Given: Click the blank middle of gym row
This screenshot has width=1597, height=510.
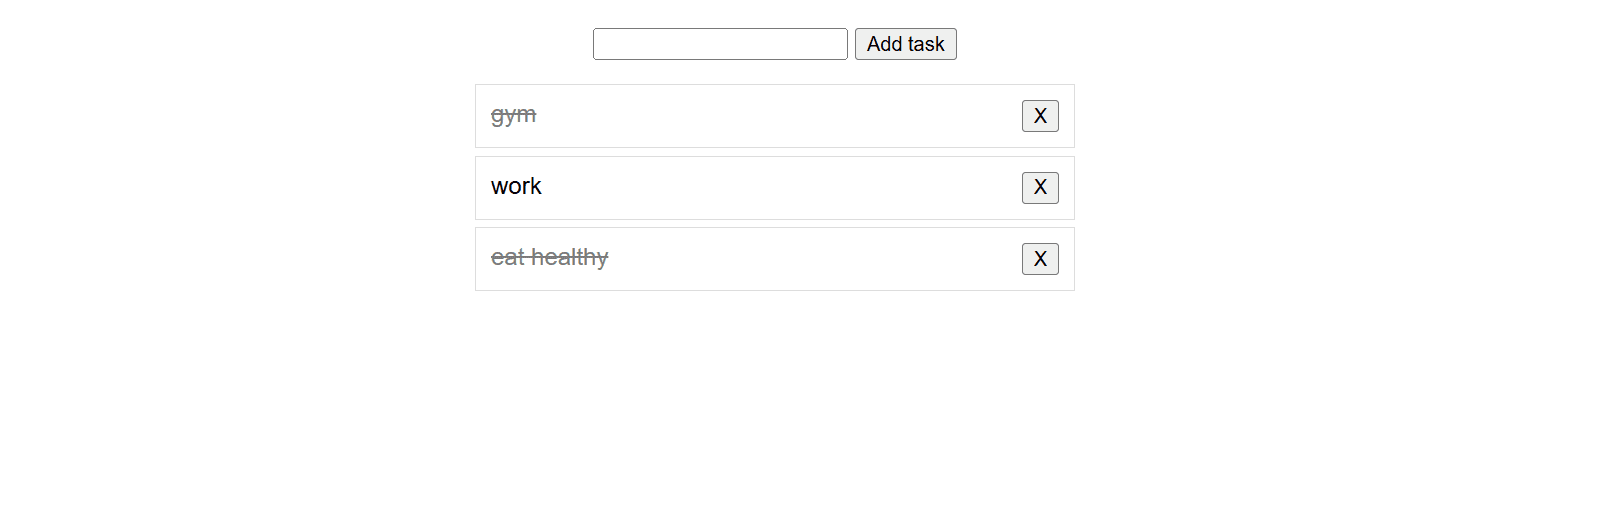Looking at the screenshot, I should (775, 116).
